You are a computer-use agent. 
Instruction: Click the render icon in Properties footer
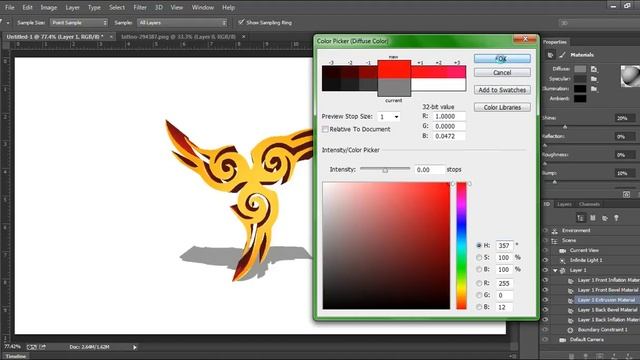click(x=627, y=194)
